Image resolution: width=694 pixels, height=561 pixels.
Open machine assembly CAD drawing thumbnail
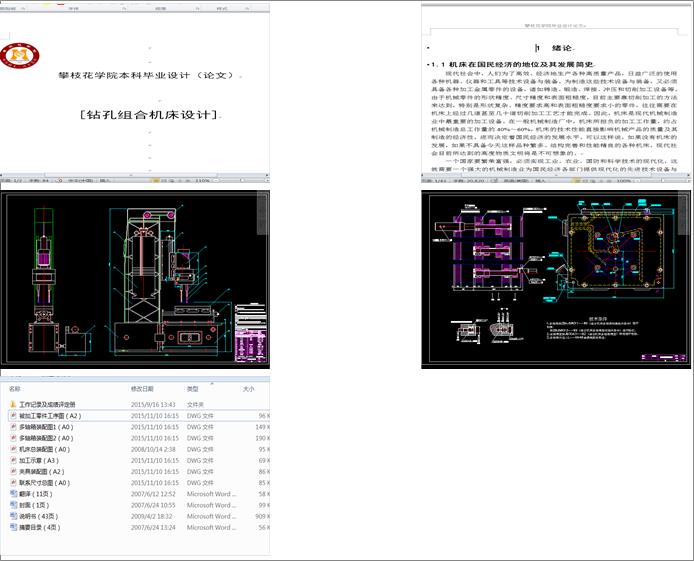(x=135, y=280)
